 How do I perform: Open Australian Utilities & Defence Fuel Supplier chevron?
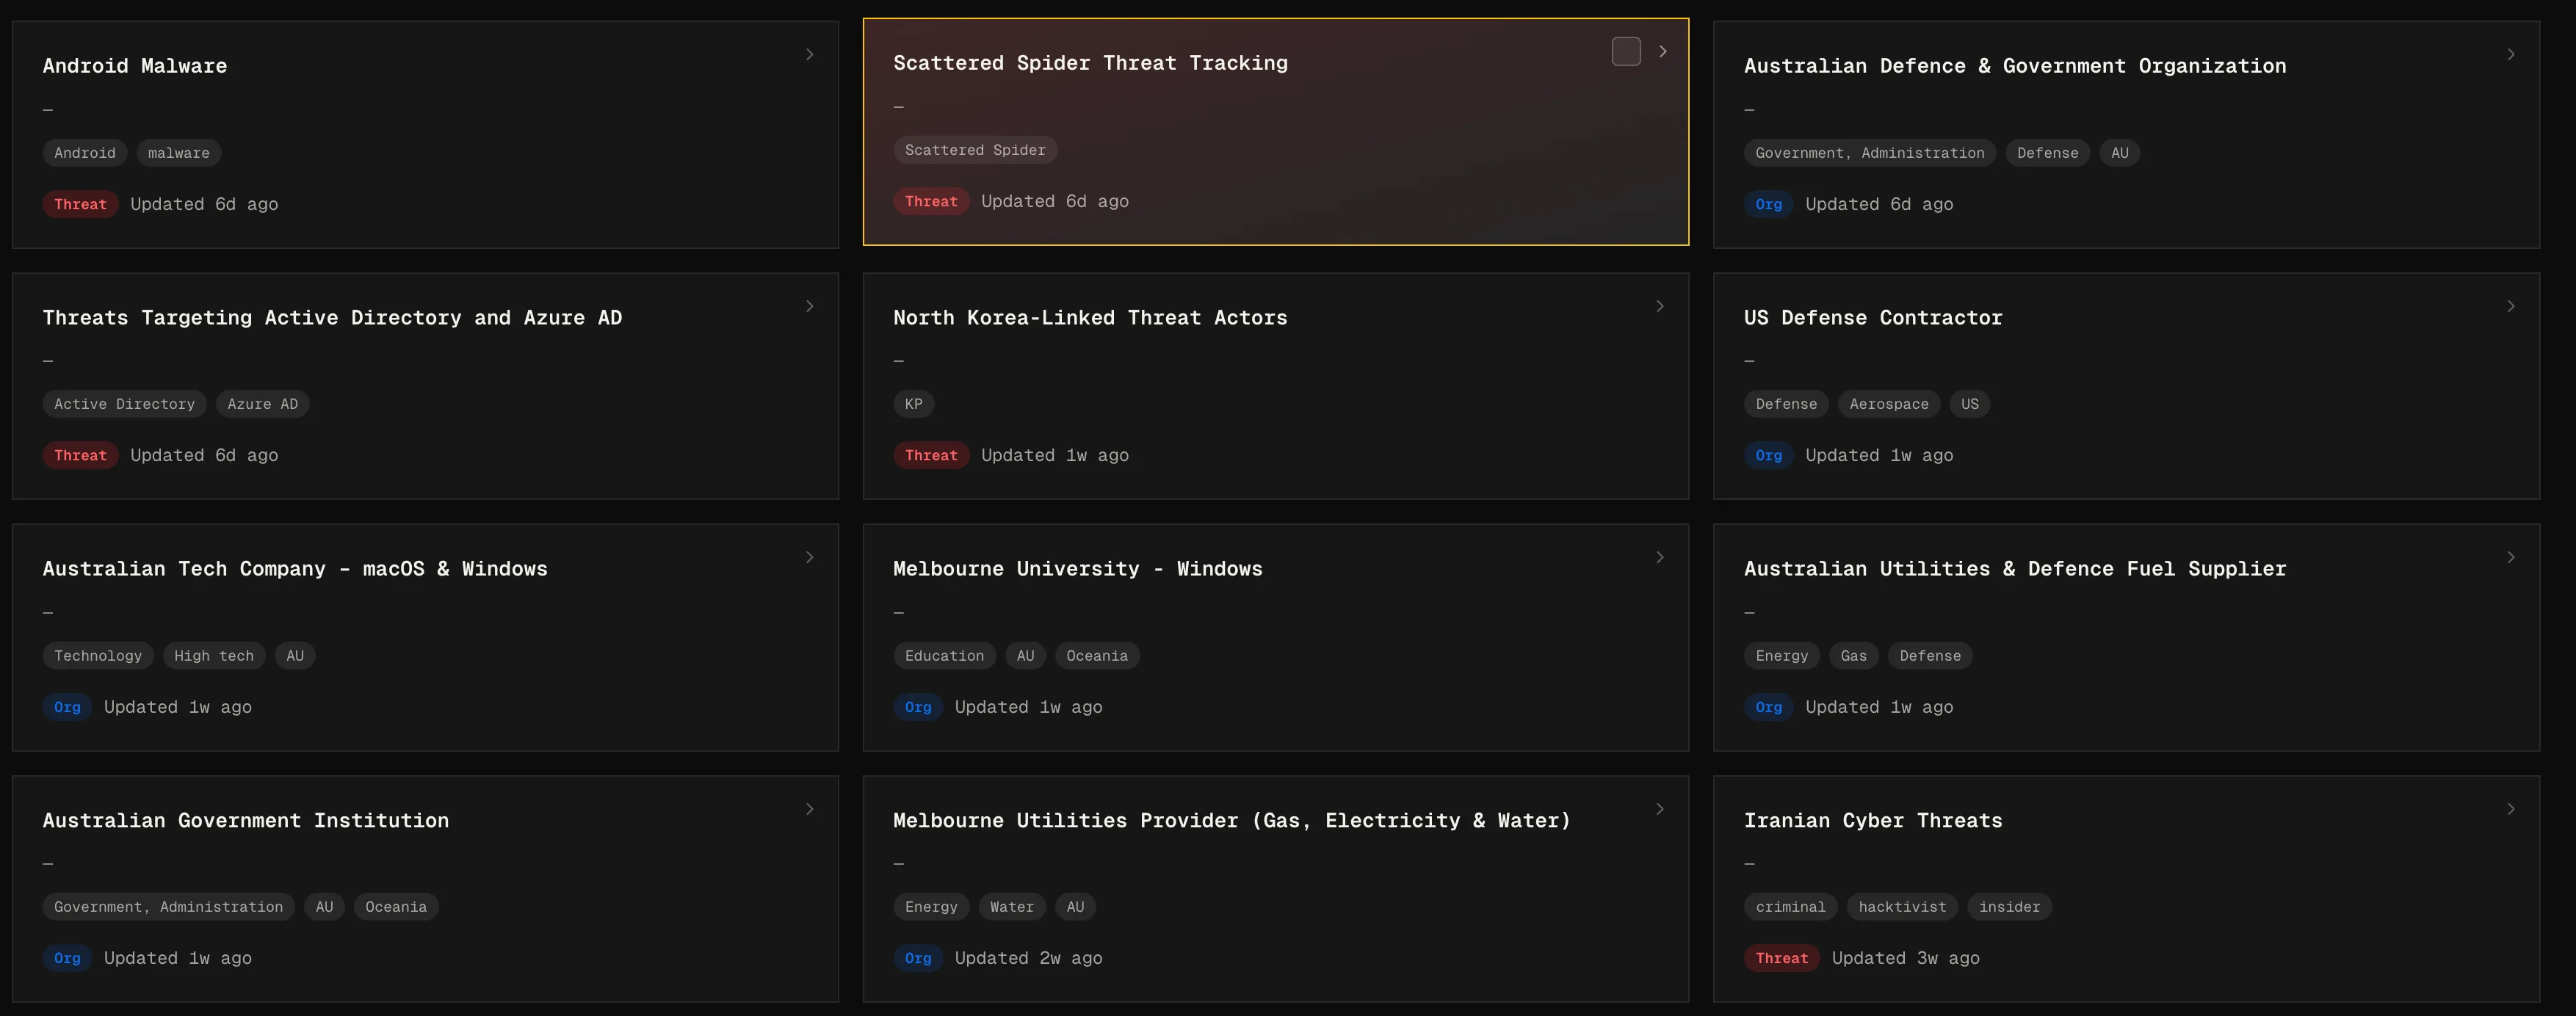[2511, 557]
